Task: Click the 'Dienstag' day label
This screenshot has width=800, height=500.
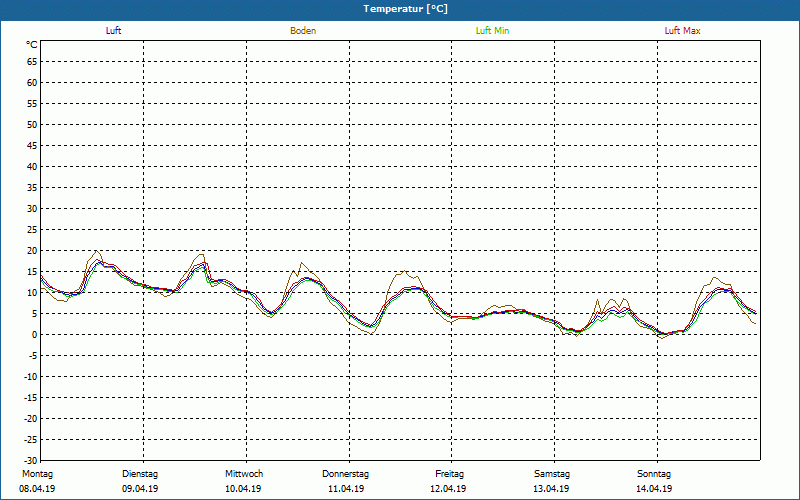Action: click(x=140, y=474)
